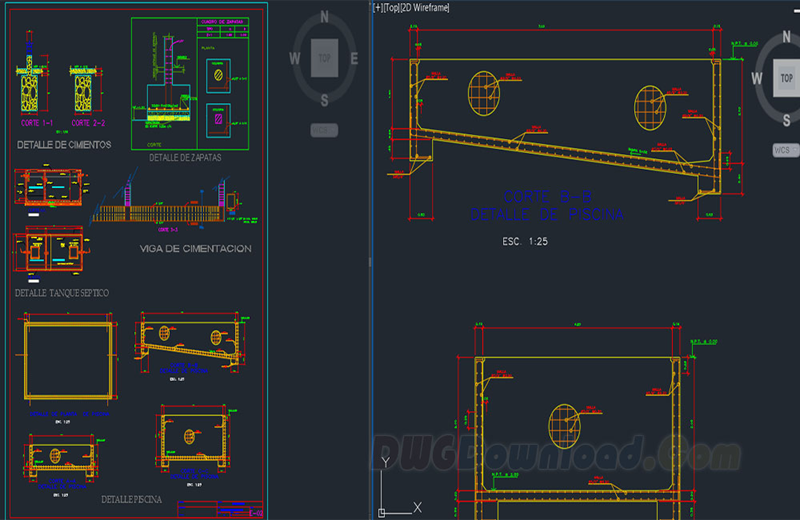
Task: Pick the right hatched circle in Corte B-B
Action: tap(650, 108)
